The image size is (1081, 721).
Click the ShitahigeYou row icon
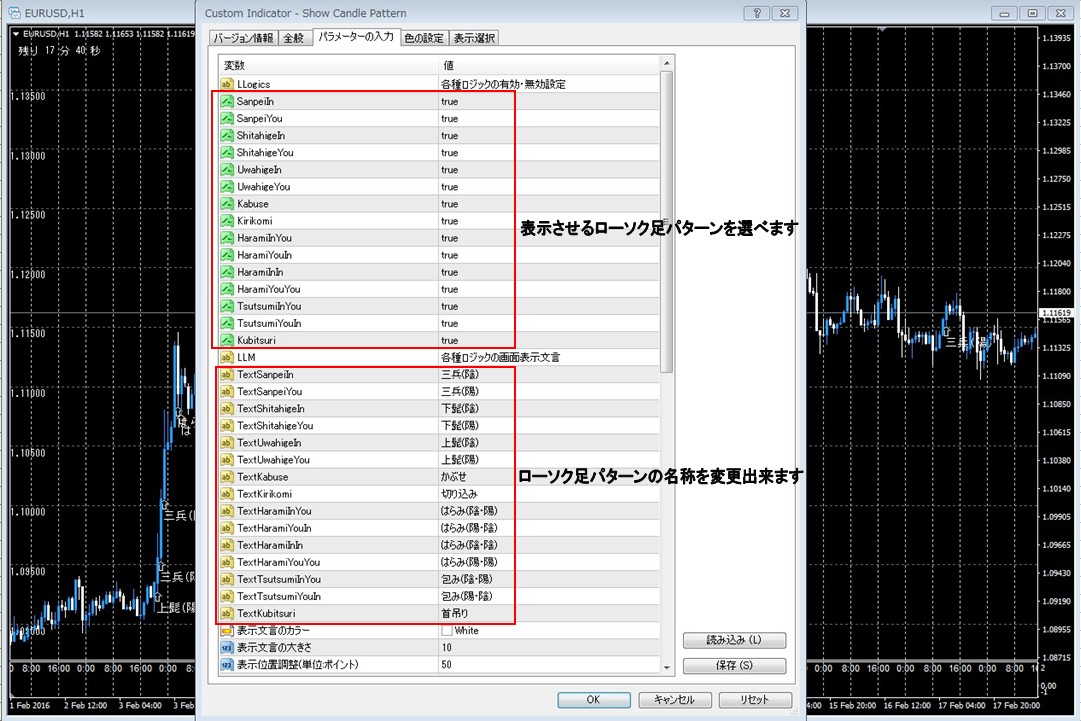click(227, 152)
